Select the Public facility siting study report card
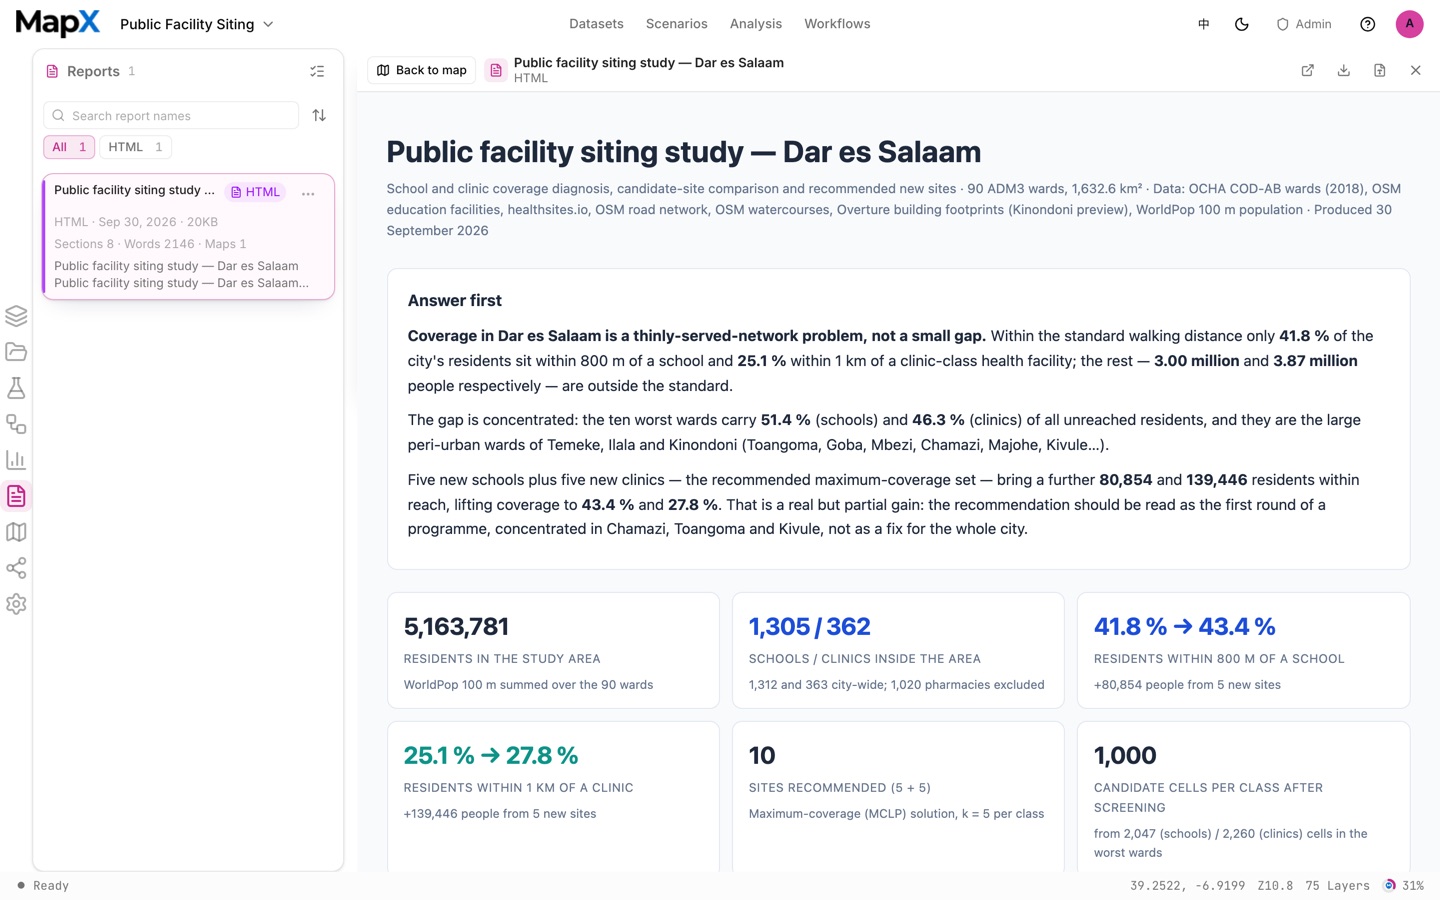The width and height of the screenshot is (1440, 900). pyautogui.click(x=188, y=236)
